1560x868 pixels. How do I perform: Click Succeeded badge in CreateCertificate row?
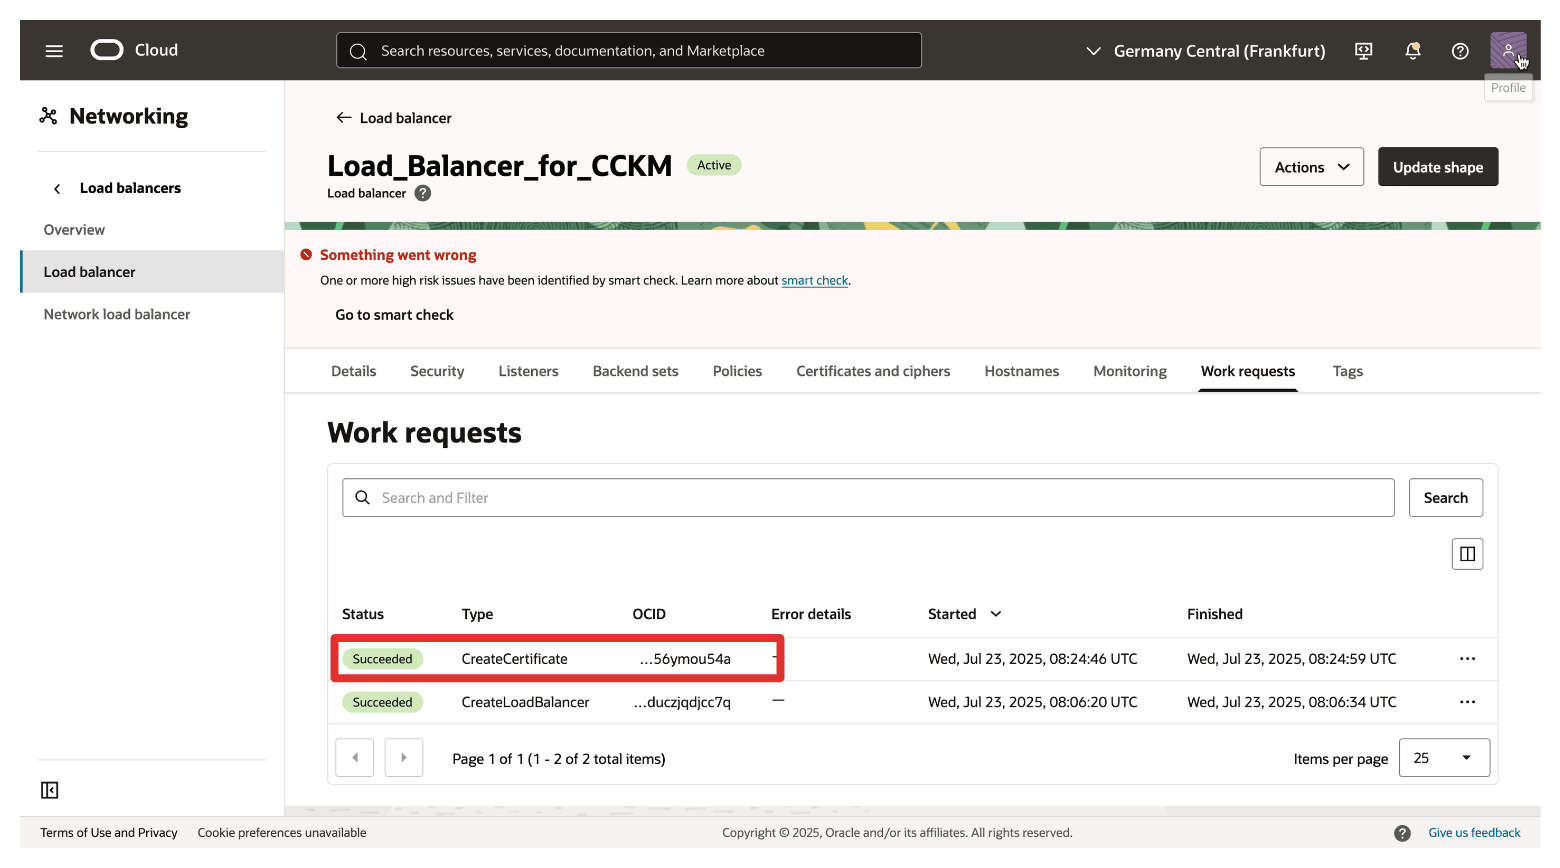382,659
